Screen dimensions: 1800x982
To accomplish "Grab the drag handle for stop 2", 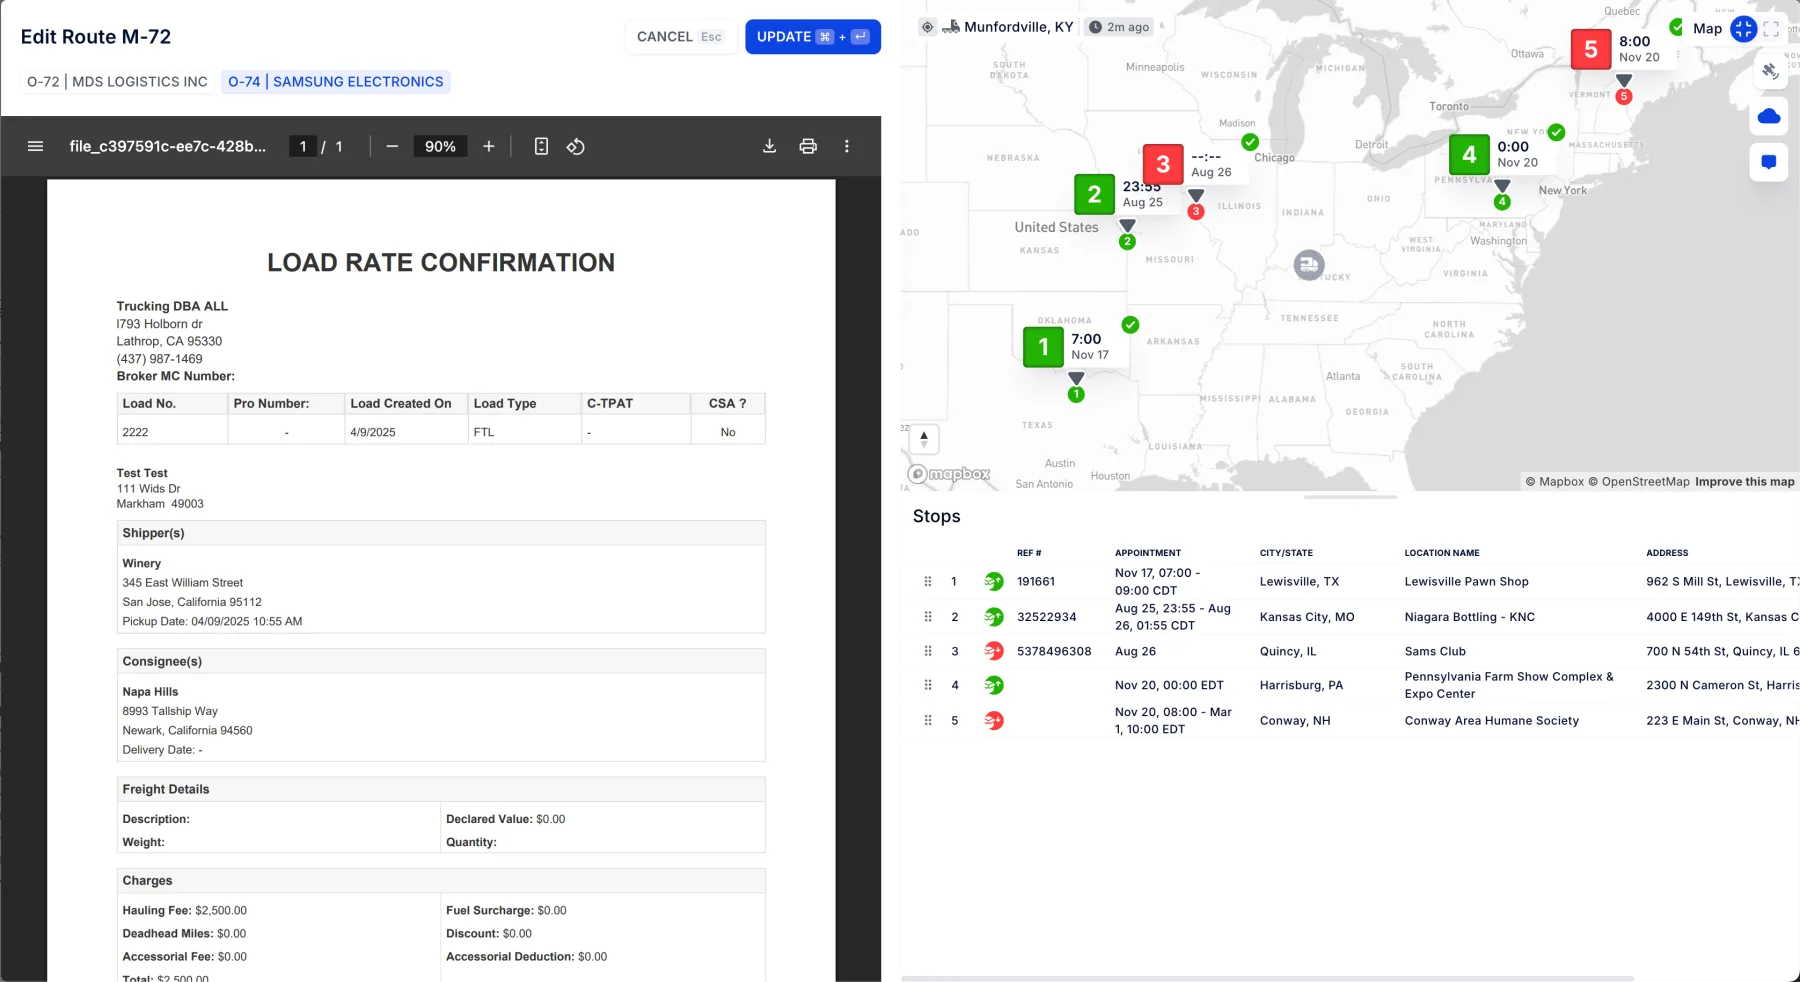I will pos(928,617).
